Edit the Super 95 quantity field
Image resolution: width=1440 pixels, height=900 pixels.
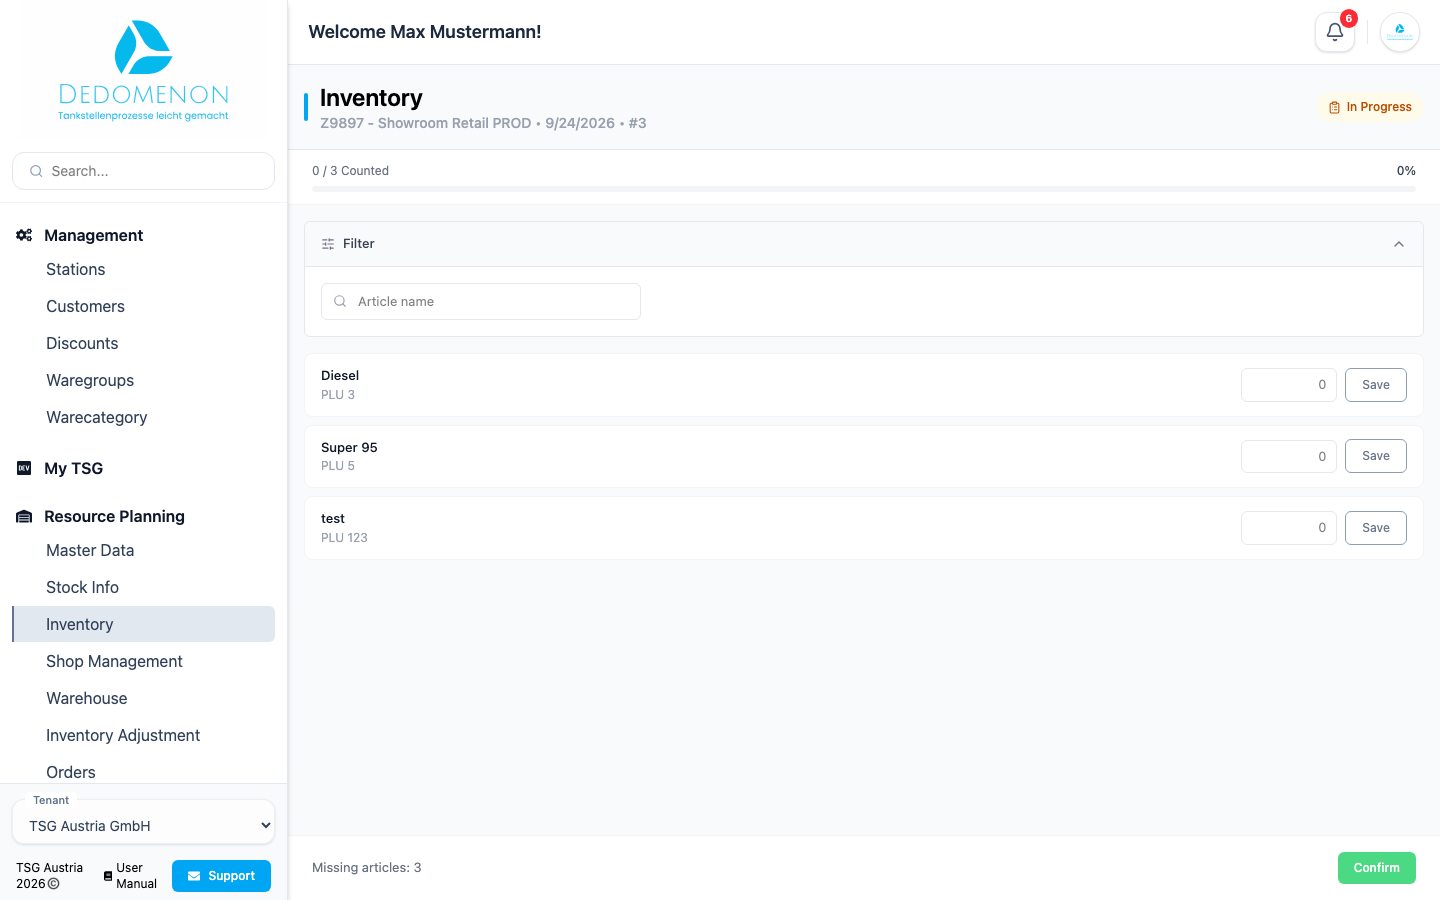1289,456
